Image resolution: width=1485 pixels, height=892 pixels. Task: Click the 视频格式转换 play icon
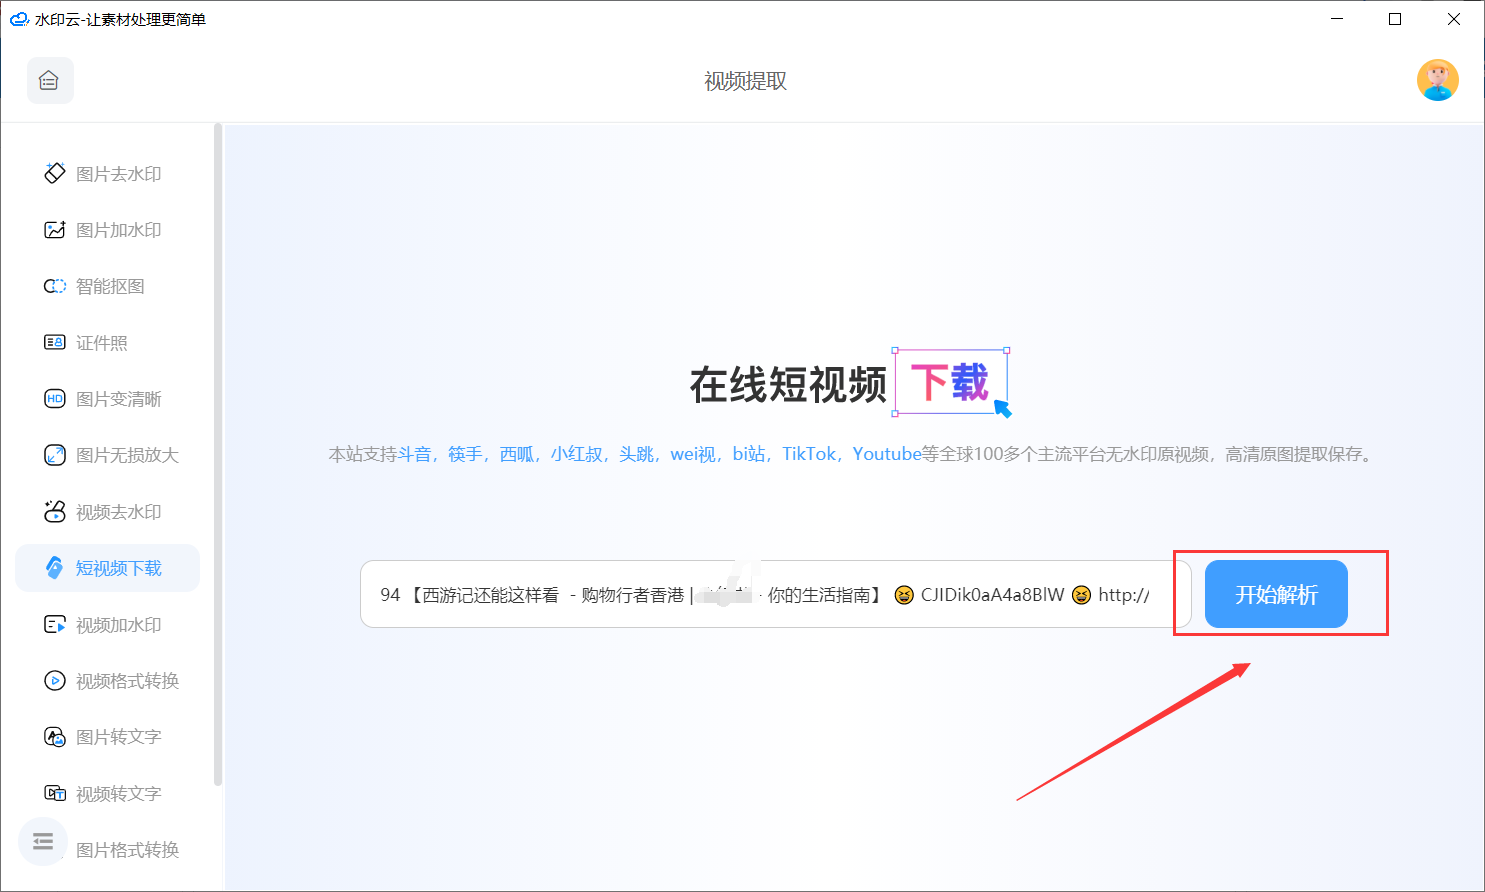coord(55,681)
